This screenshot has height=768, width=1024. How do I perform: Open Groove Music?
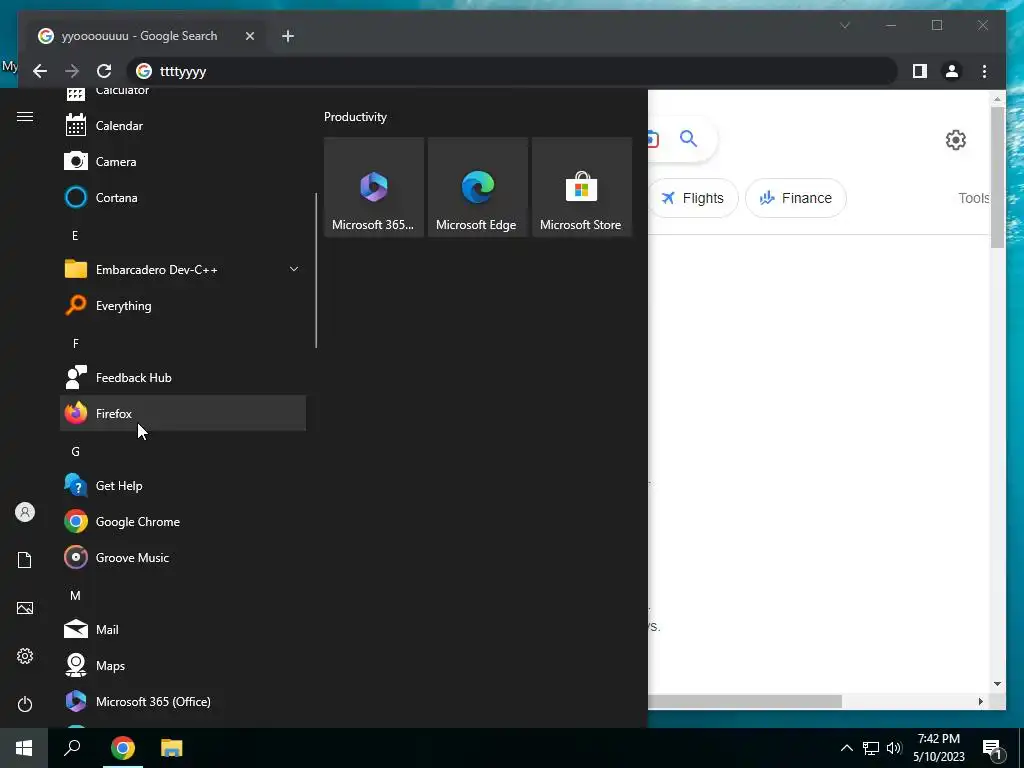pos(183,557)
